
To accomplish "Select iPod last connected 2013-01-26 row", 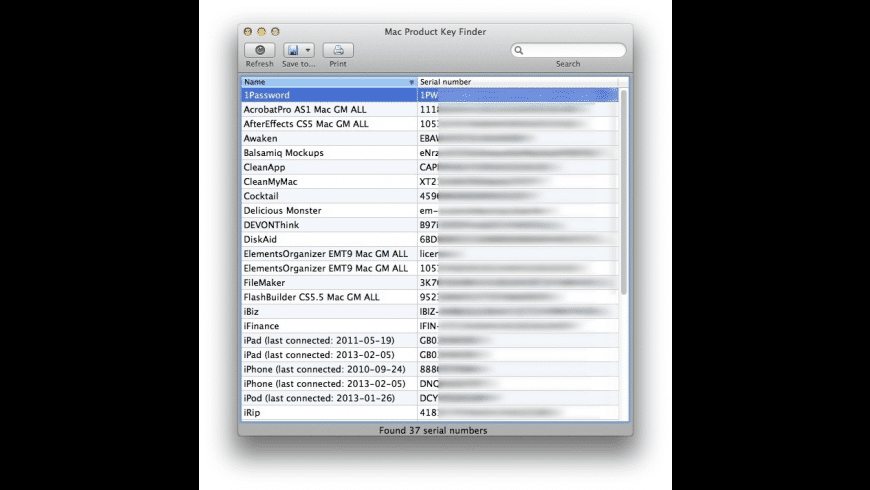I will click(430, 398).
